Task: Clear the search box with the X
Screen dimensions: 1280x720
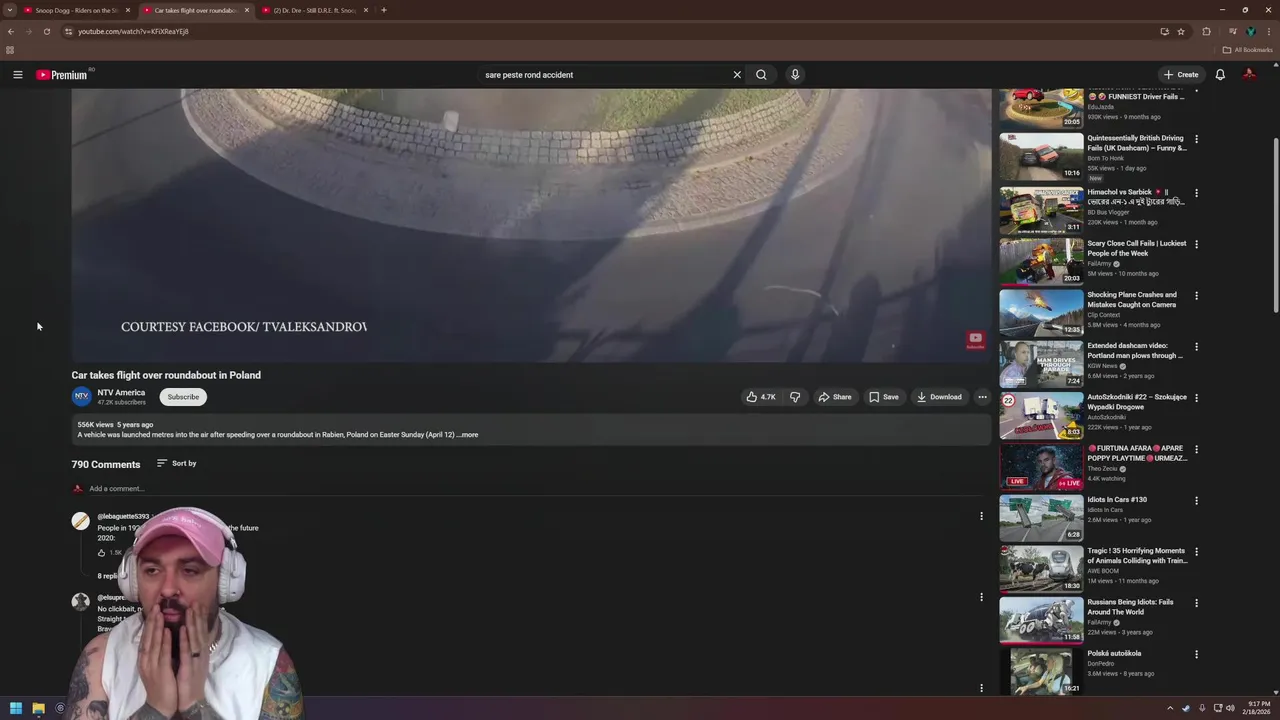Action: [x=737, y=75]
